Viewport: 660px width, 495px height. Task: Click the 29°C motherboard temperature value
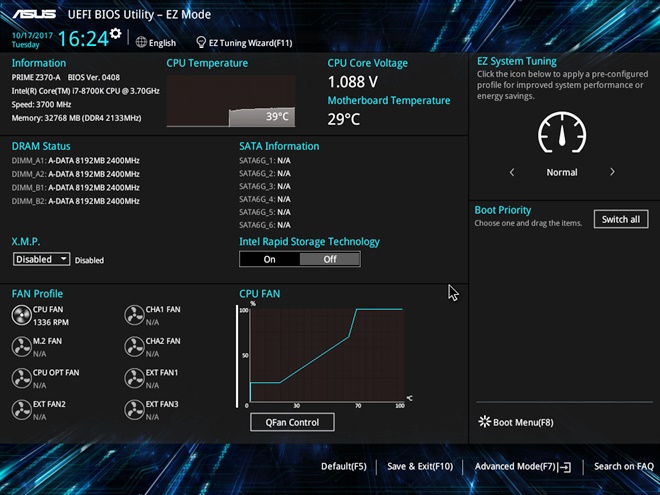click(x=344, y=119)
